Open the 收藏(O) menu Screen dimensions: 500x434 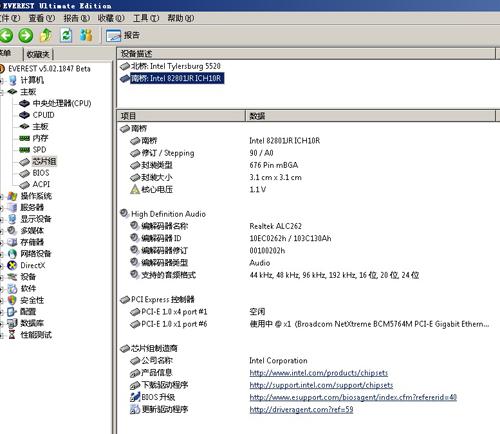[x=111, y=18]
